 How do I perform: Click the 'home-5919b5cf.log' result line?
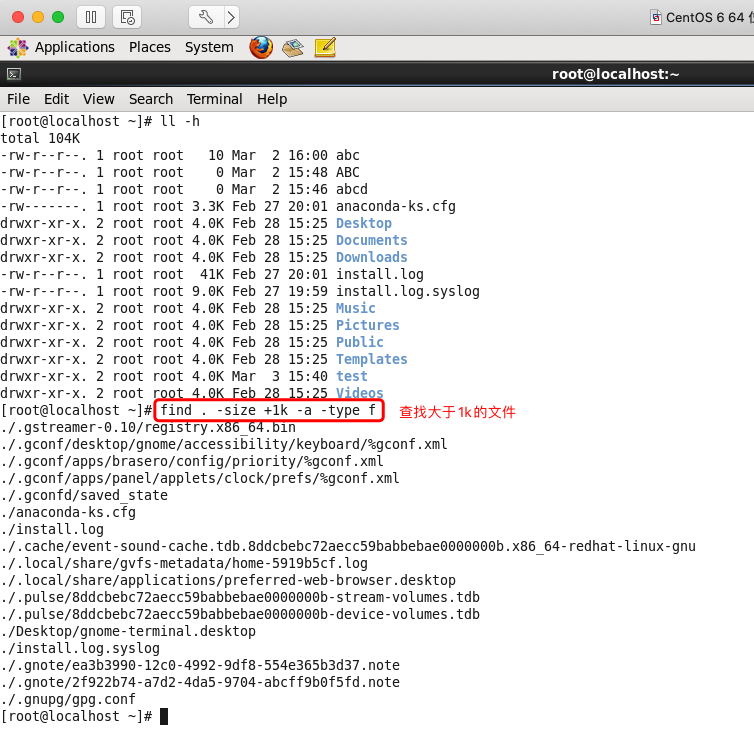pyautogui.click(x=184, y=563)
